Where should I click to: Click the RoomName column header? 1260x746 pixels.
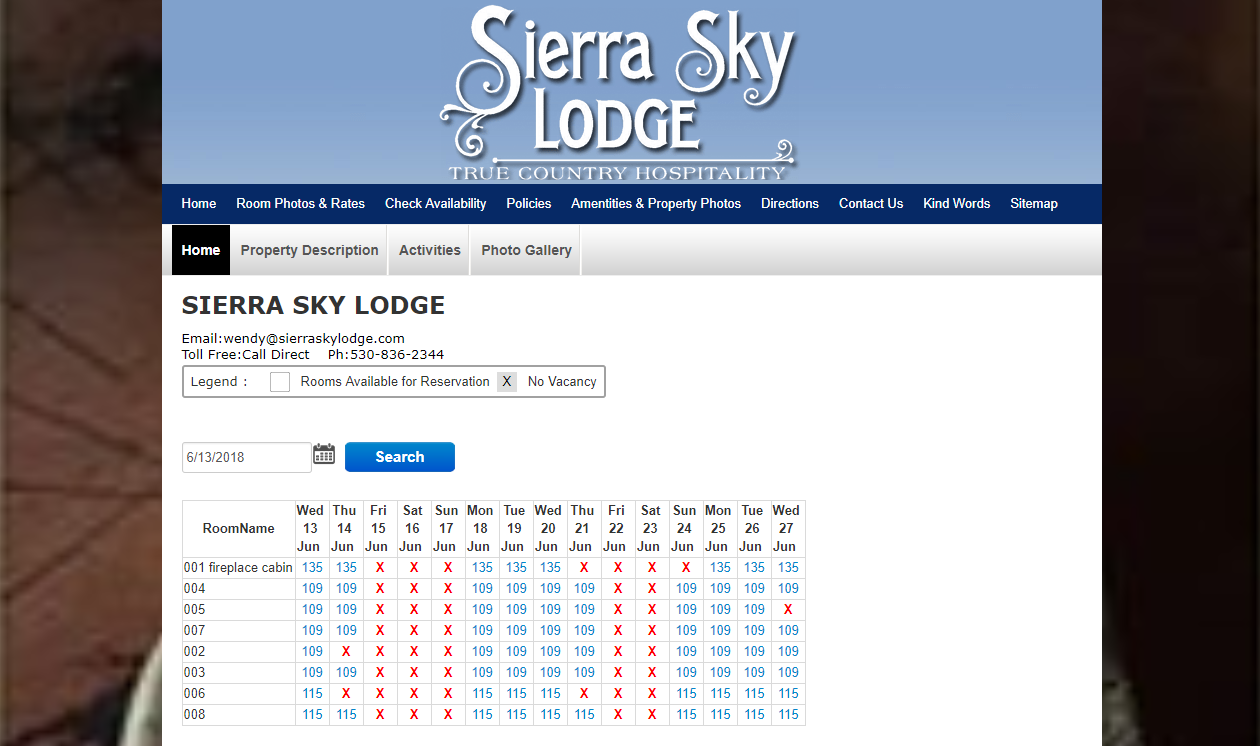[x=239, y=529]
